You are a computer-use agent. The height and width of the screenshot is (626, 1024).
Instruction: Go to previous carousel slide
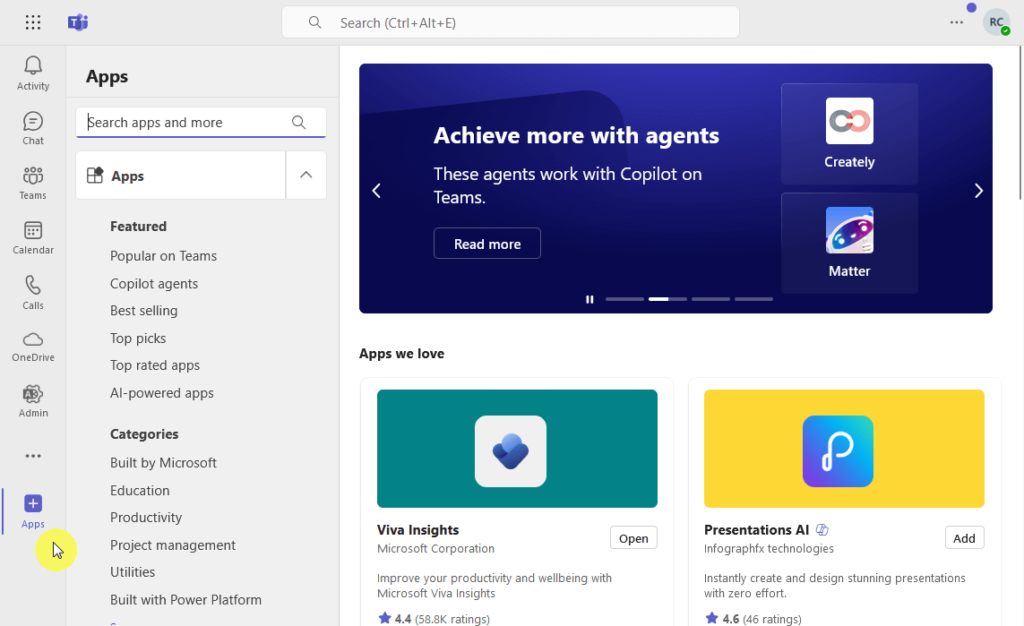376,191
